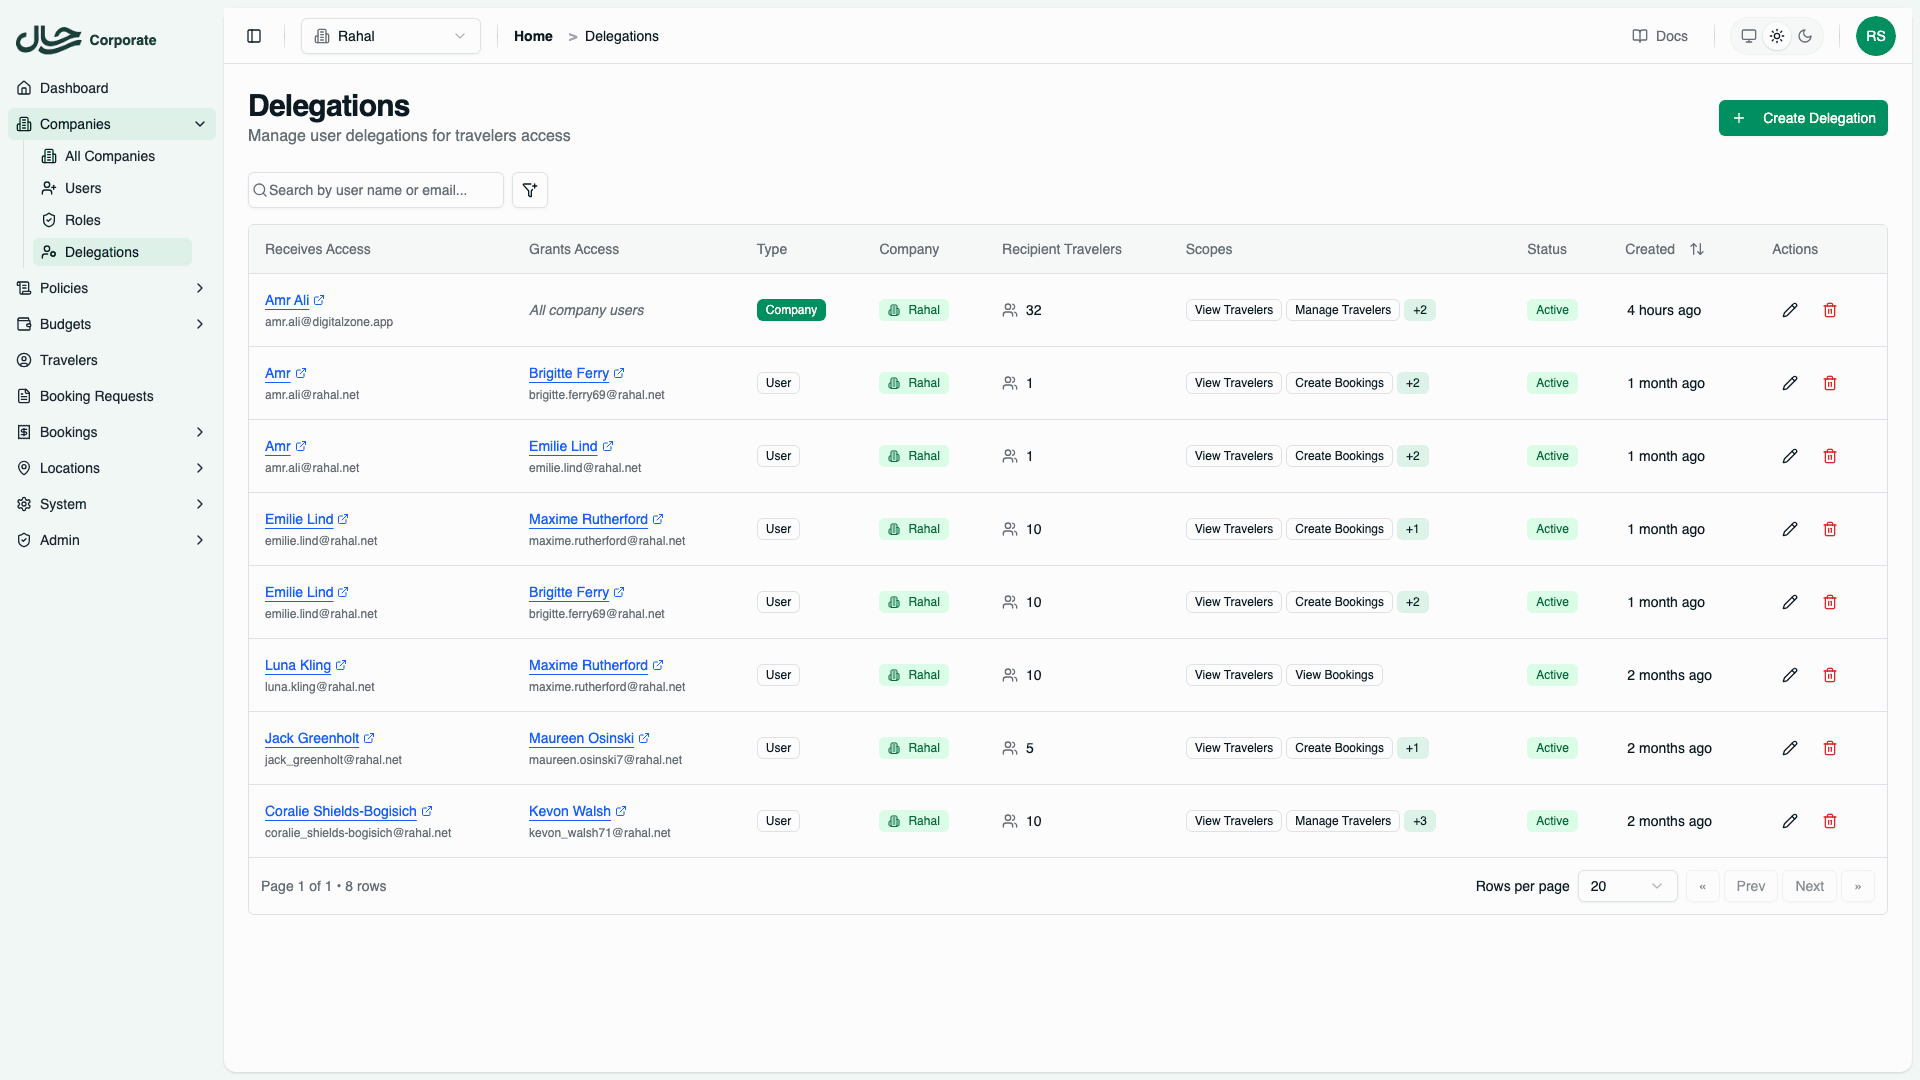Switch to light mode sun icon
This screenshot has width=1920, height=1080.
pos(1777,36)
